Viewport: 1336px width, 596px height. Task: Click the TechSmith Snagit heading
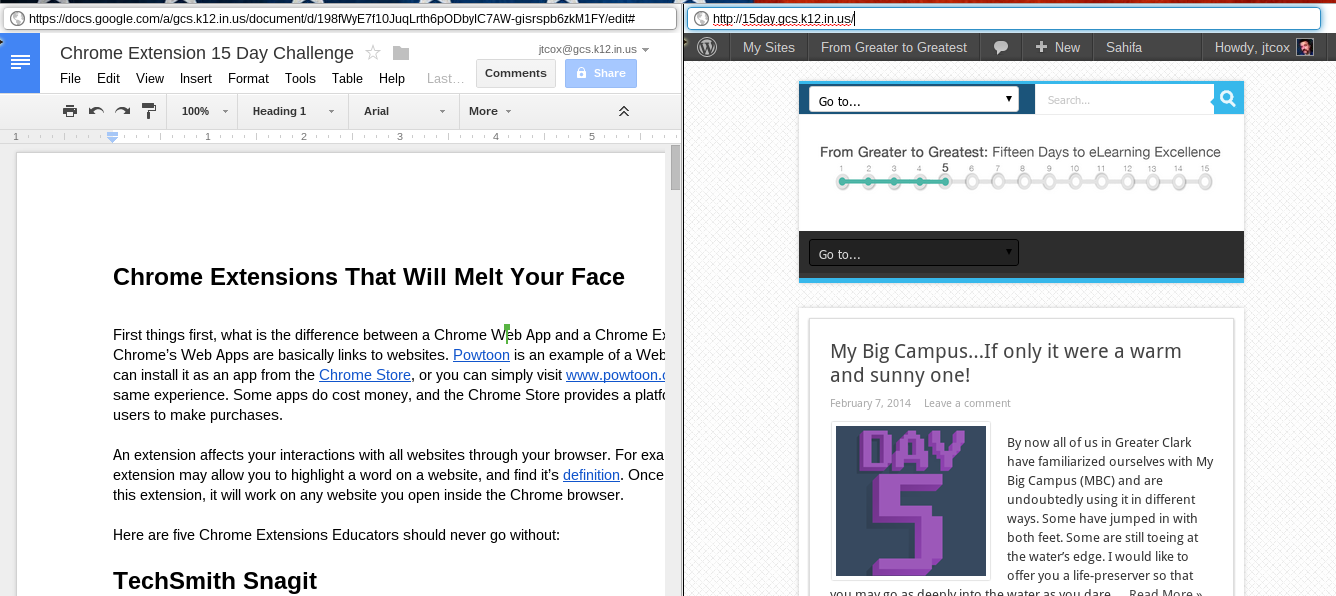click(x=215, y=580)
